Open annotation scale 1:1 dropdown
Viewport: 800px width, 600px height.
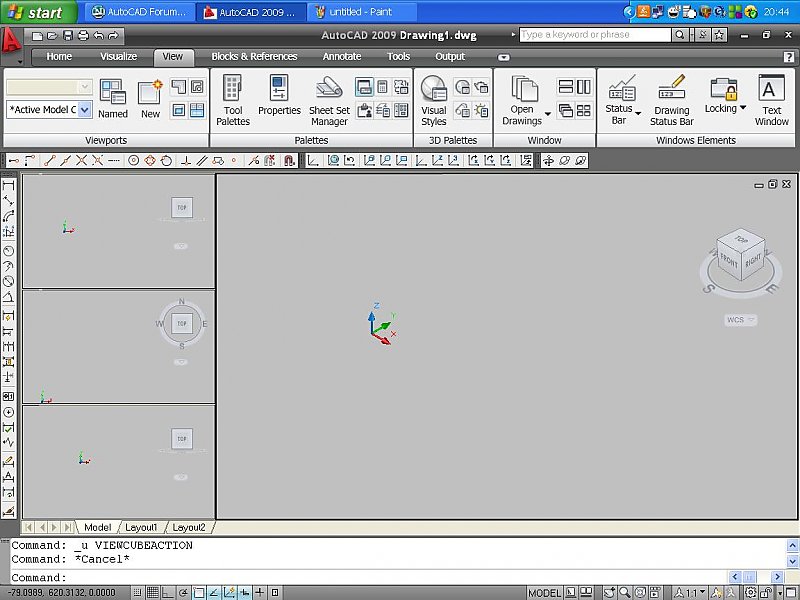689,592
